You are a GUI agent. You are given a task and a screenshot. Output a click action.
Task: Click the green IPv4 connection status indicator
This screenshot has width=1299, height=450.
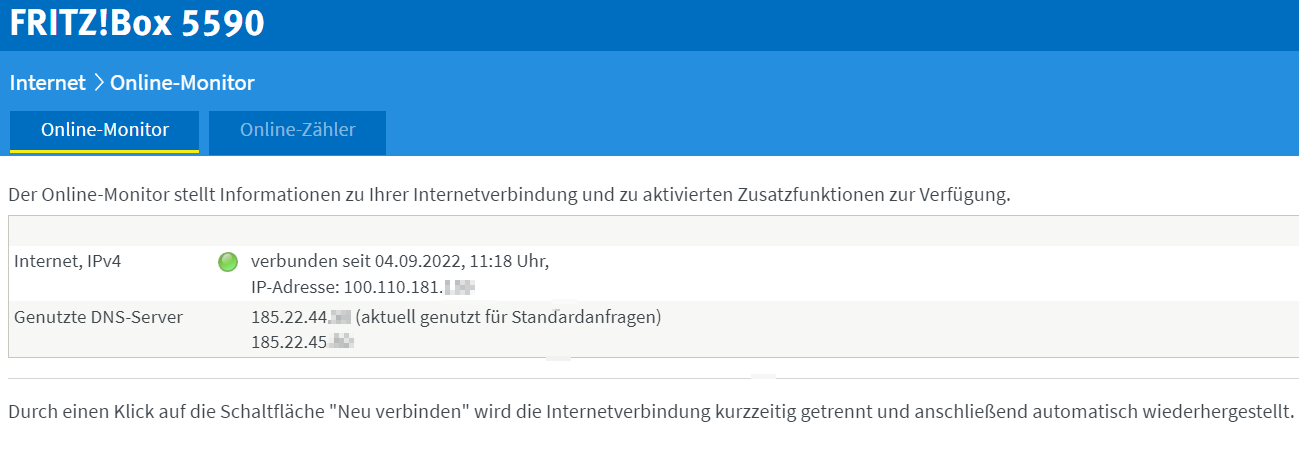(x=228, y=262)
